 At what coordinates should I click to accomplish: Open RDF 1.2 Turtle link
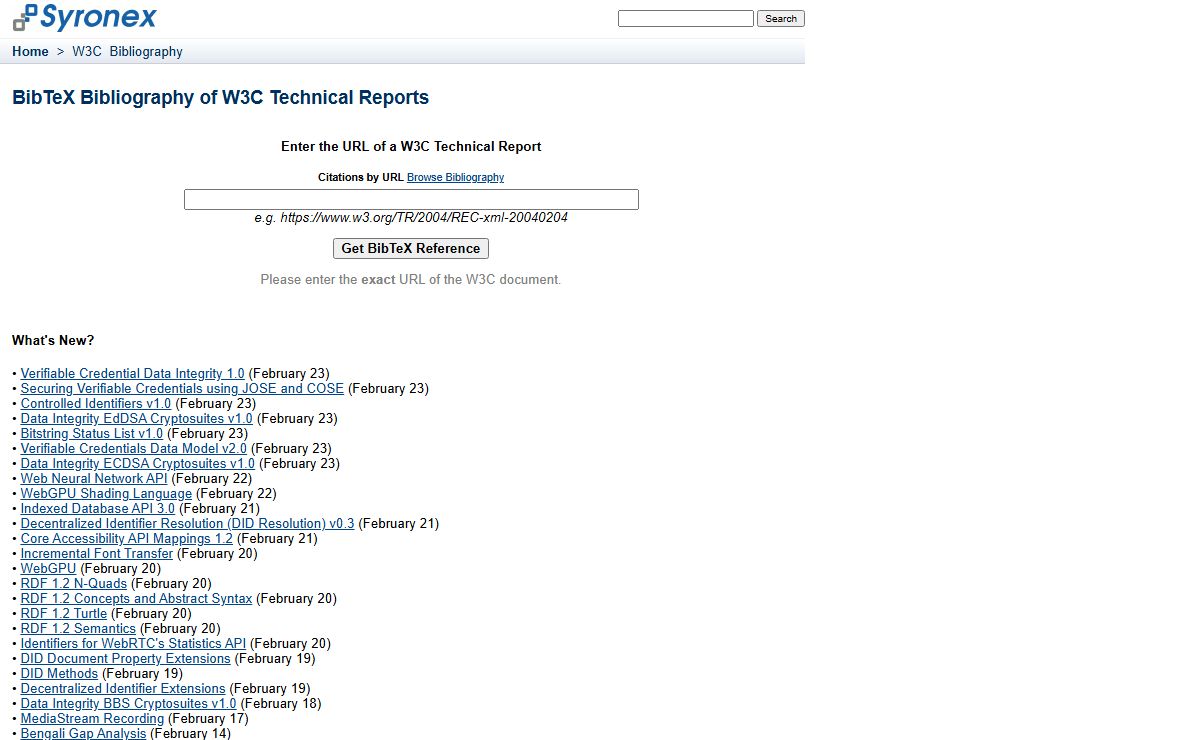tap(64, 614)
